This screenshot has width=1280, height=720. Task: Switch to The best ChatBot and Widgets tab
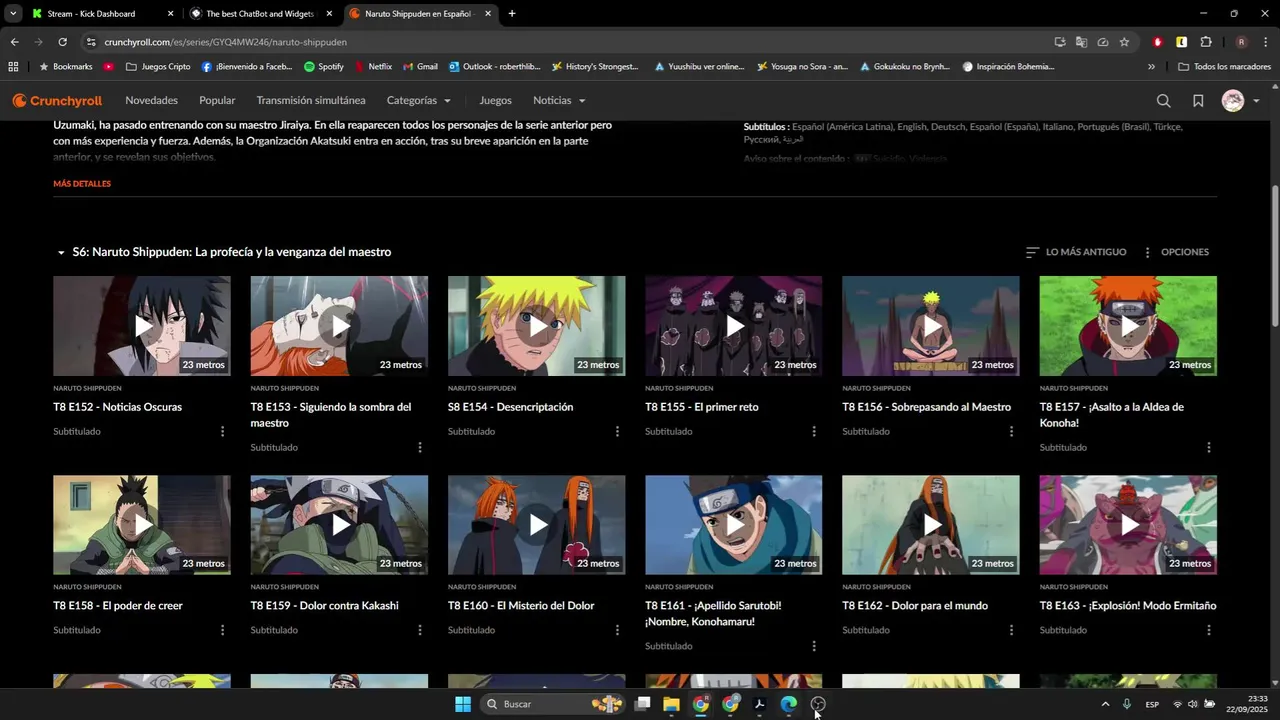pyautogui.click(x=260, y=14)
